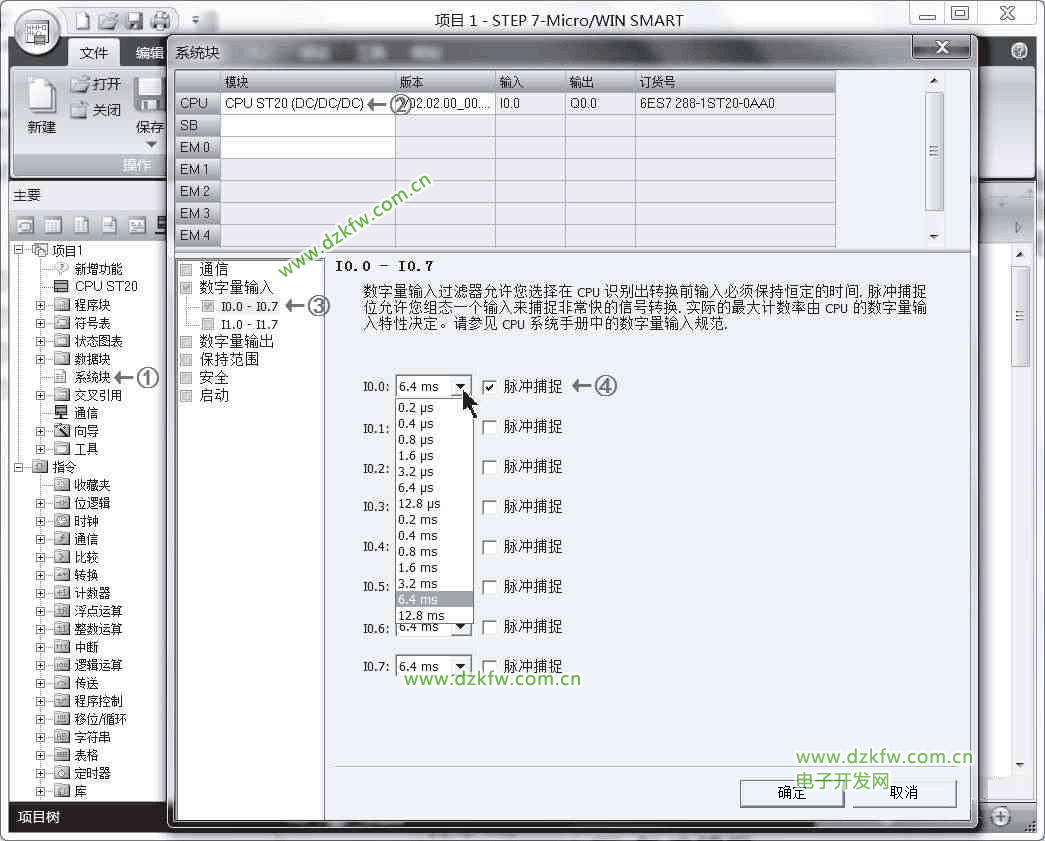
Task: Click the 位逻辑 instruction folder icon
Action: tap(62, 502)
